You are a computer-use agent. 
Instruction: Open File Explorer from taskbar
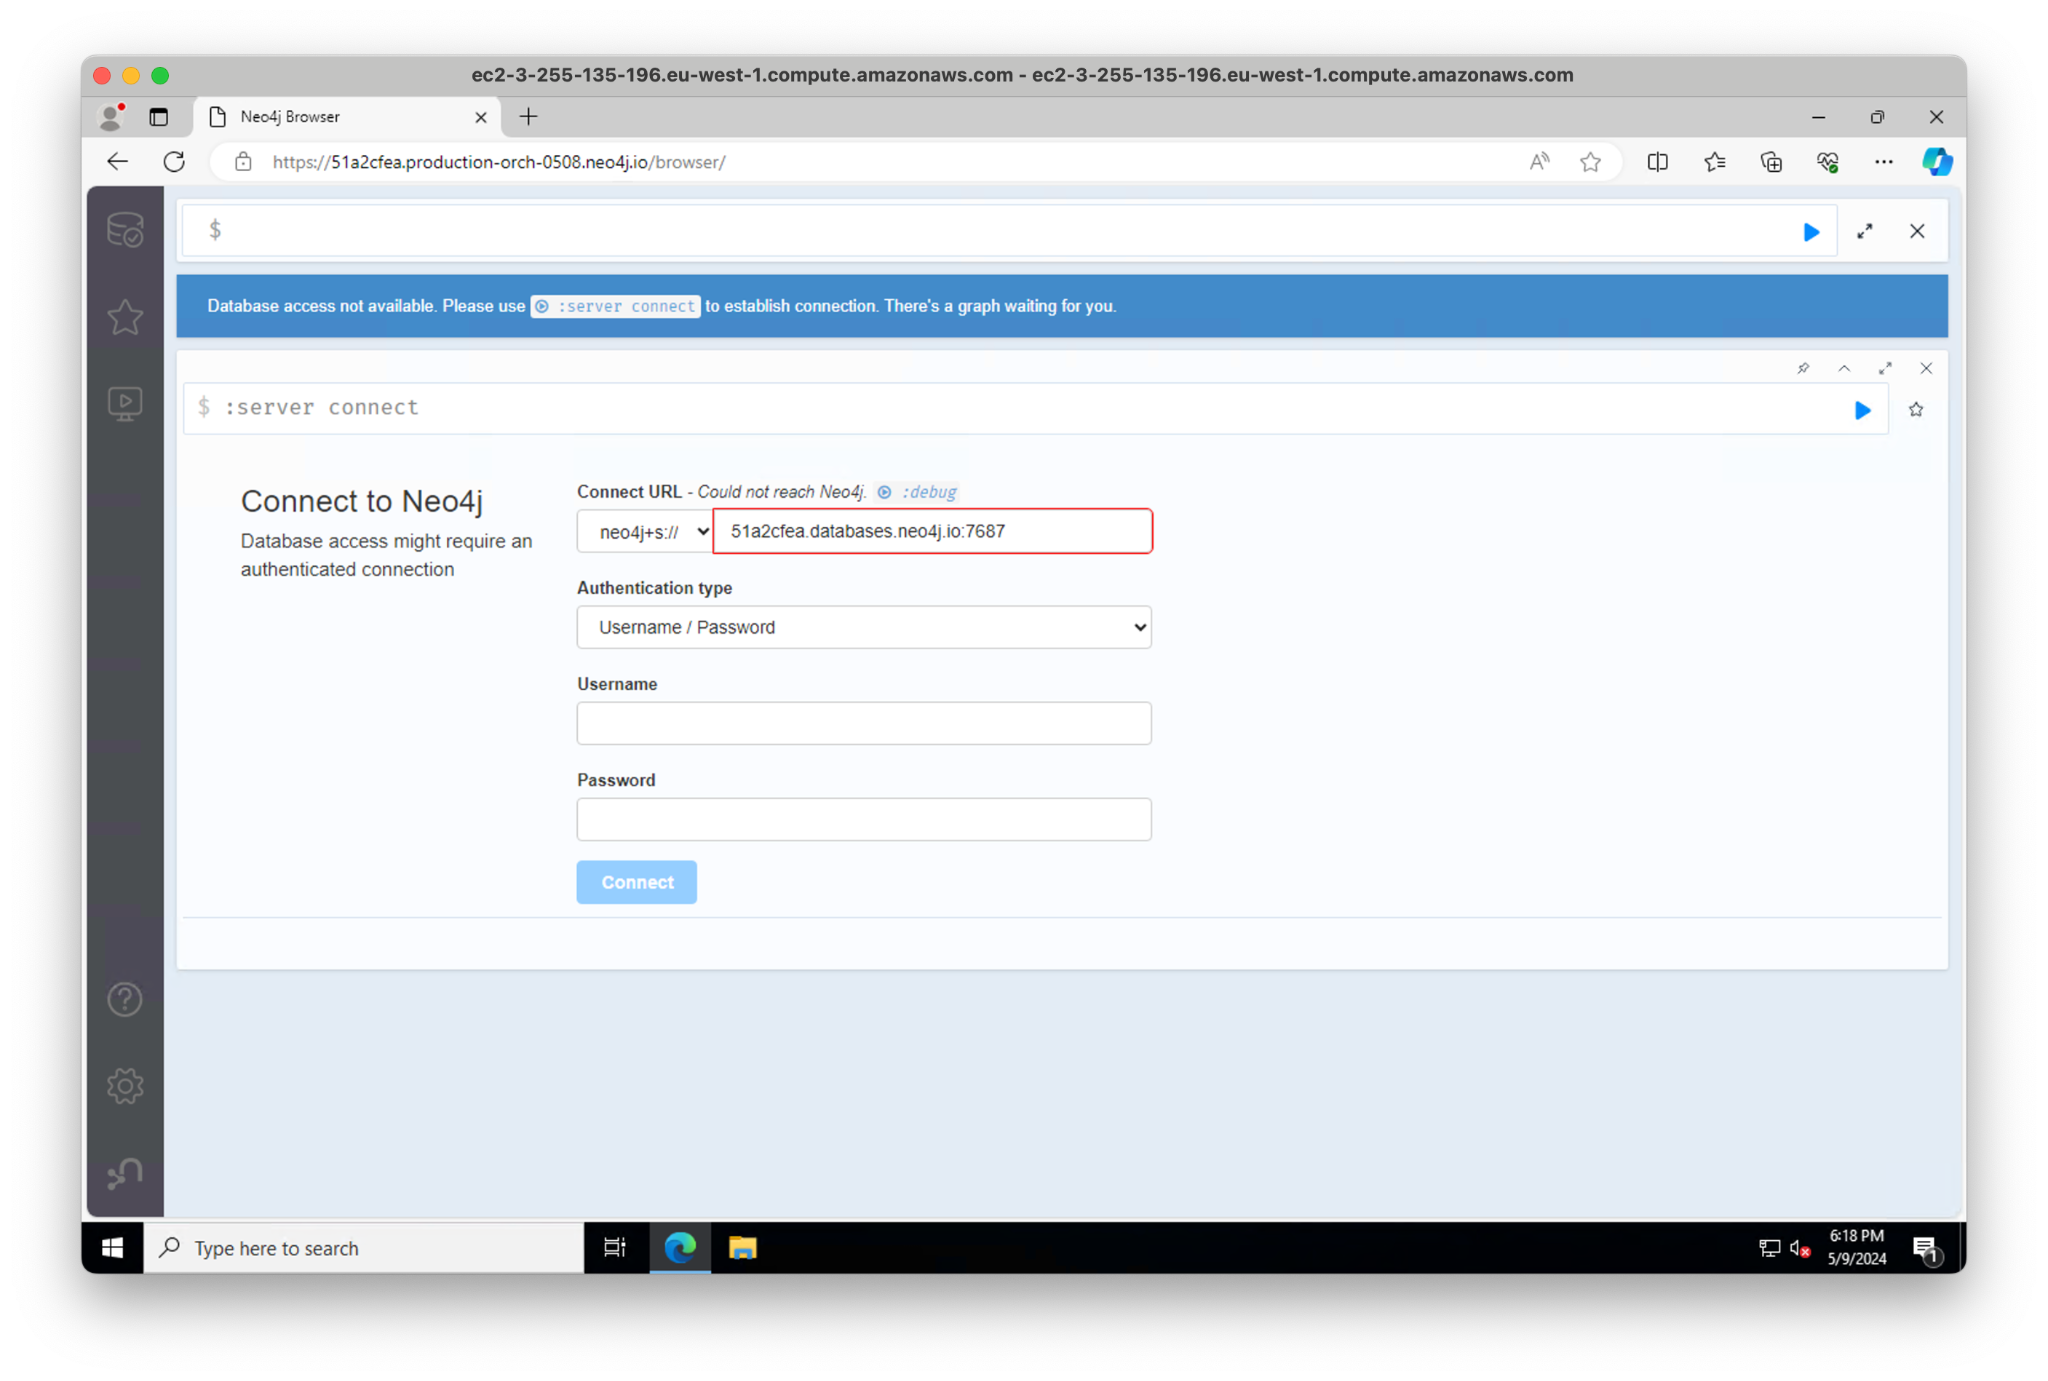(x=743, y=1247)
